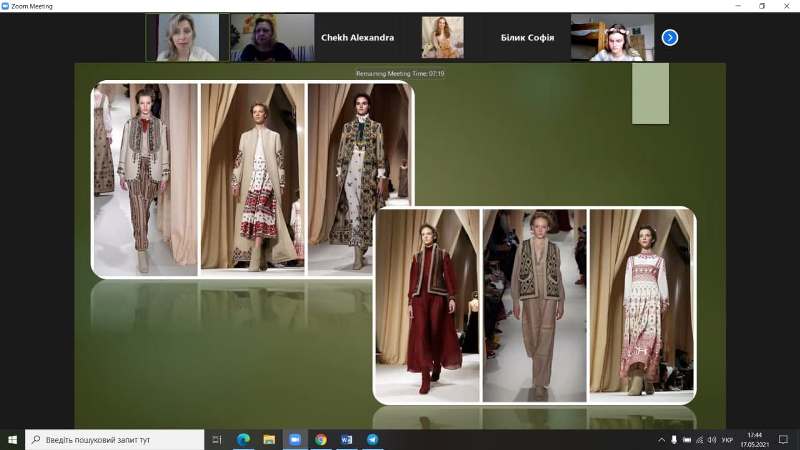Click the Remaining Meeting Time notice
The image size is (800, 450).
pos(400,73)
